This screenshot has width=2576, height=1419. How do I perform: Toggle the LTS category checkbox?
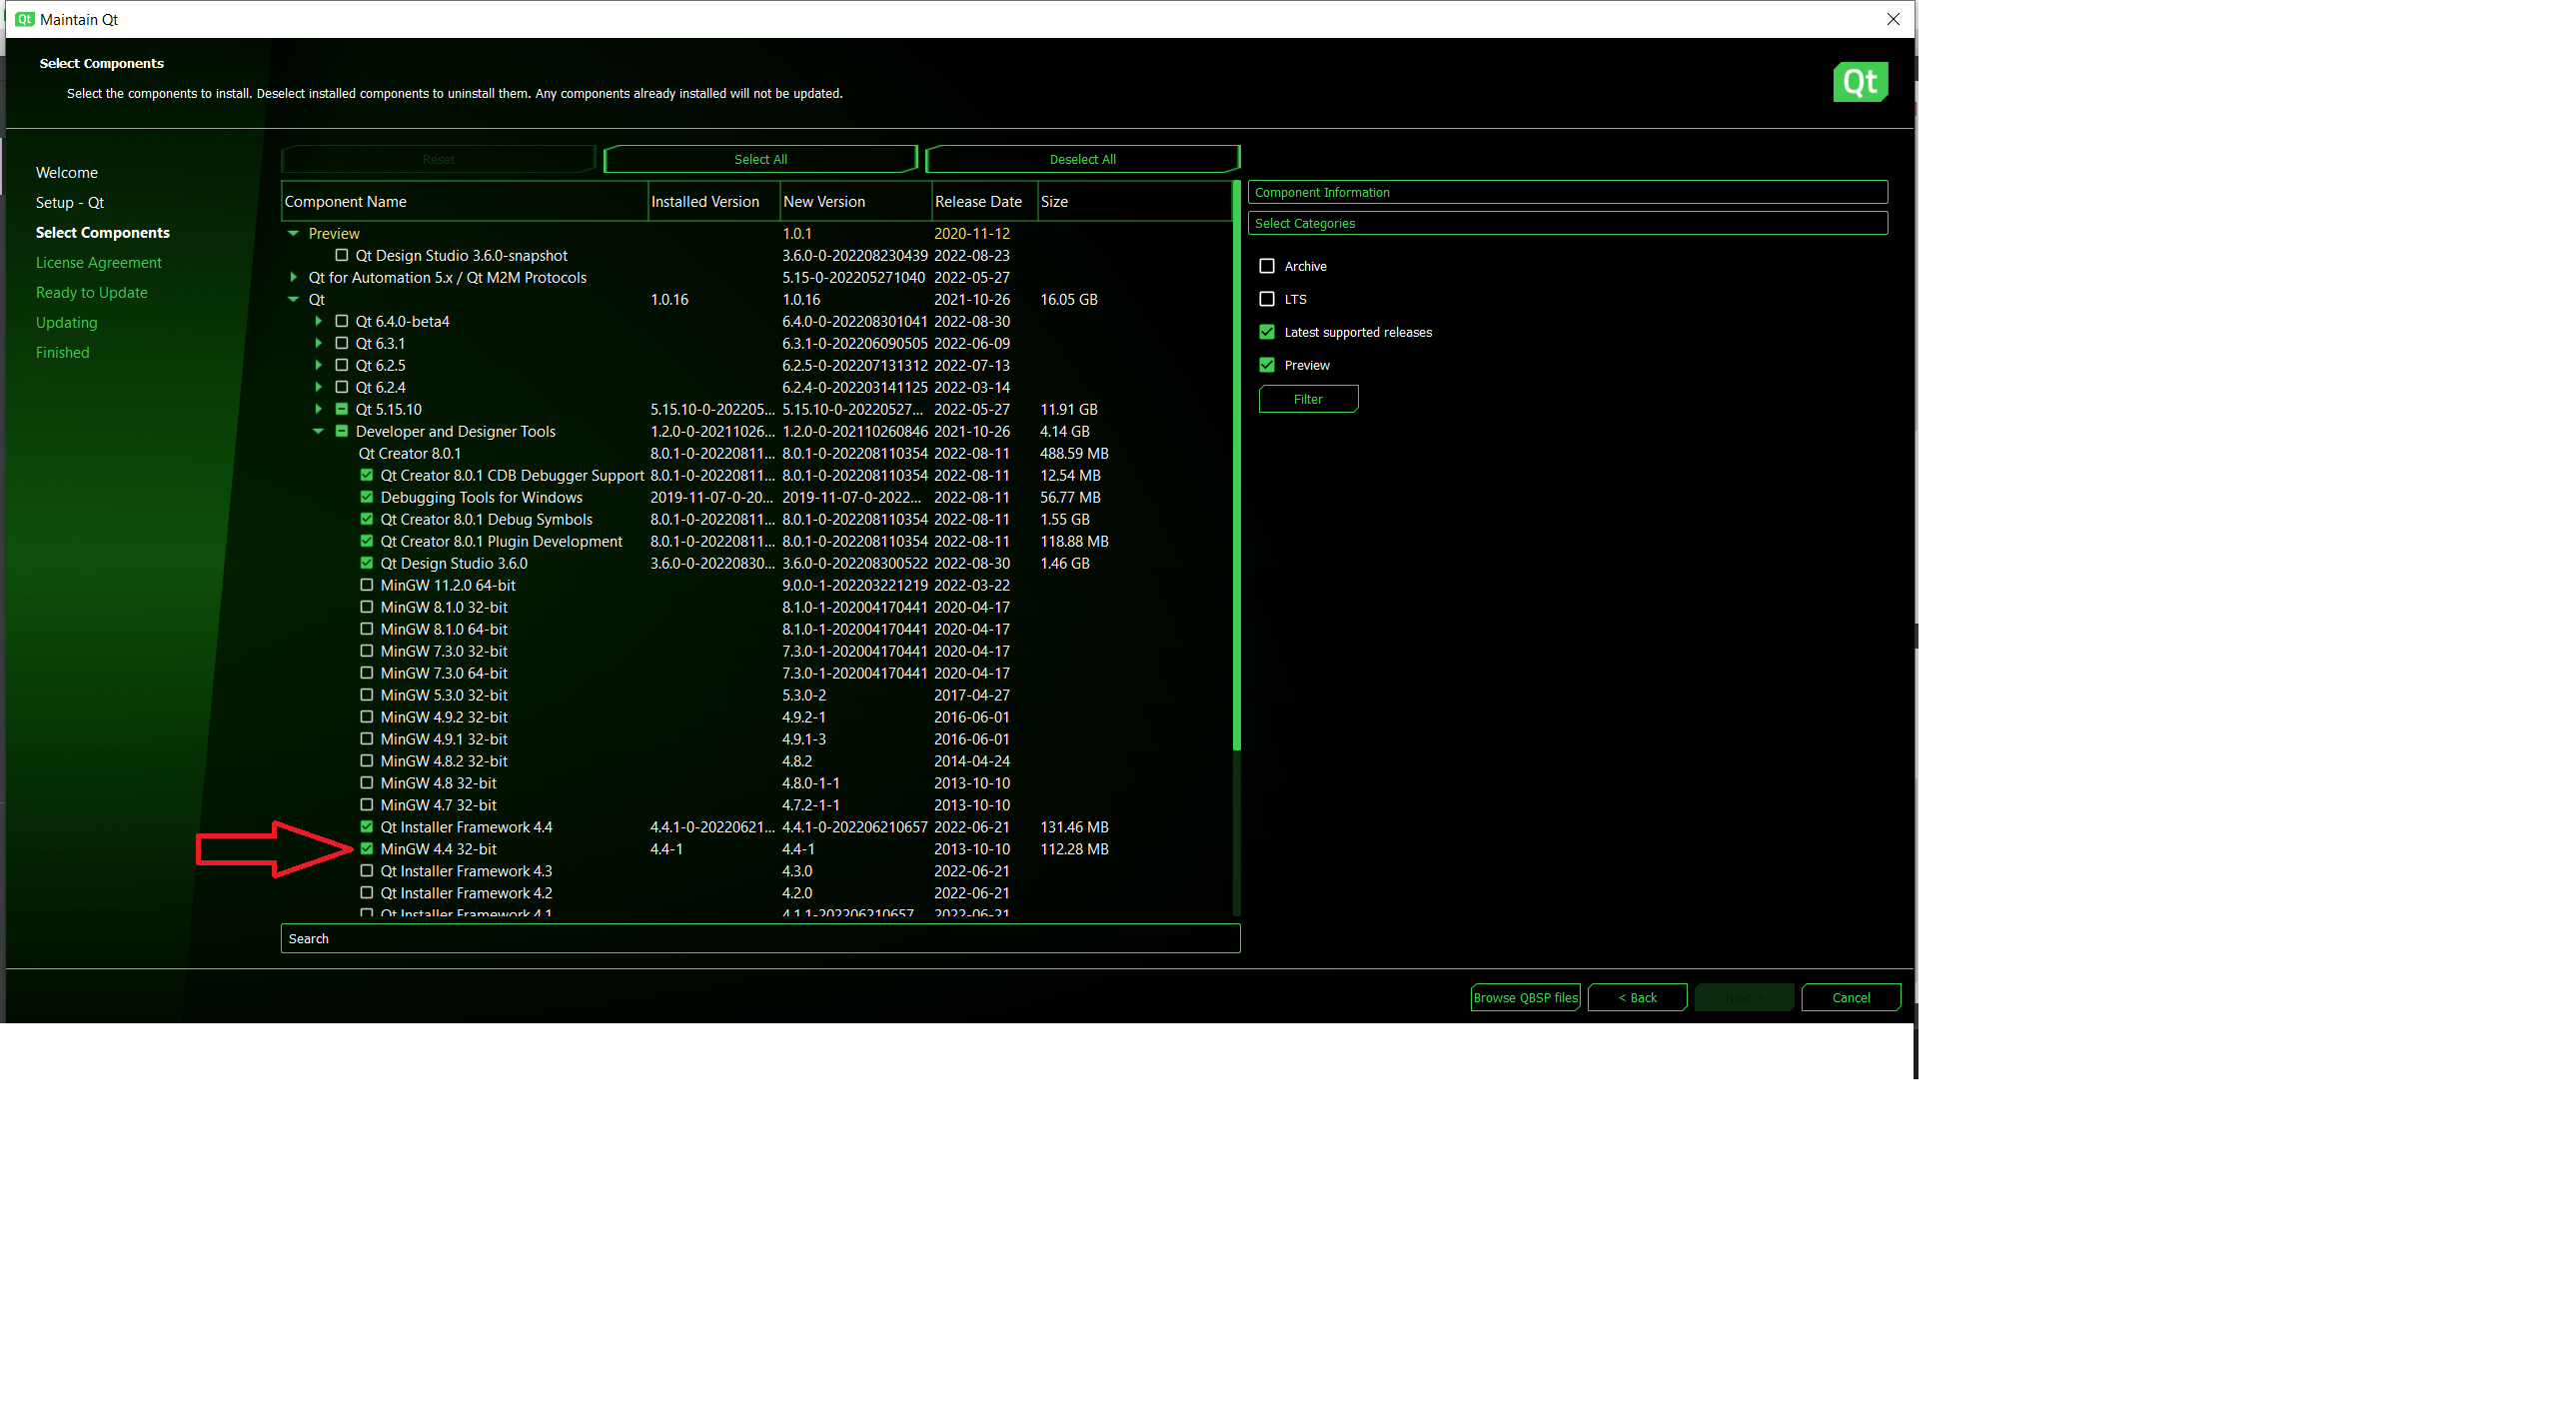click(1267, 299)
